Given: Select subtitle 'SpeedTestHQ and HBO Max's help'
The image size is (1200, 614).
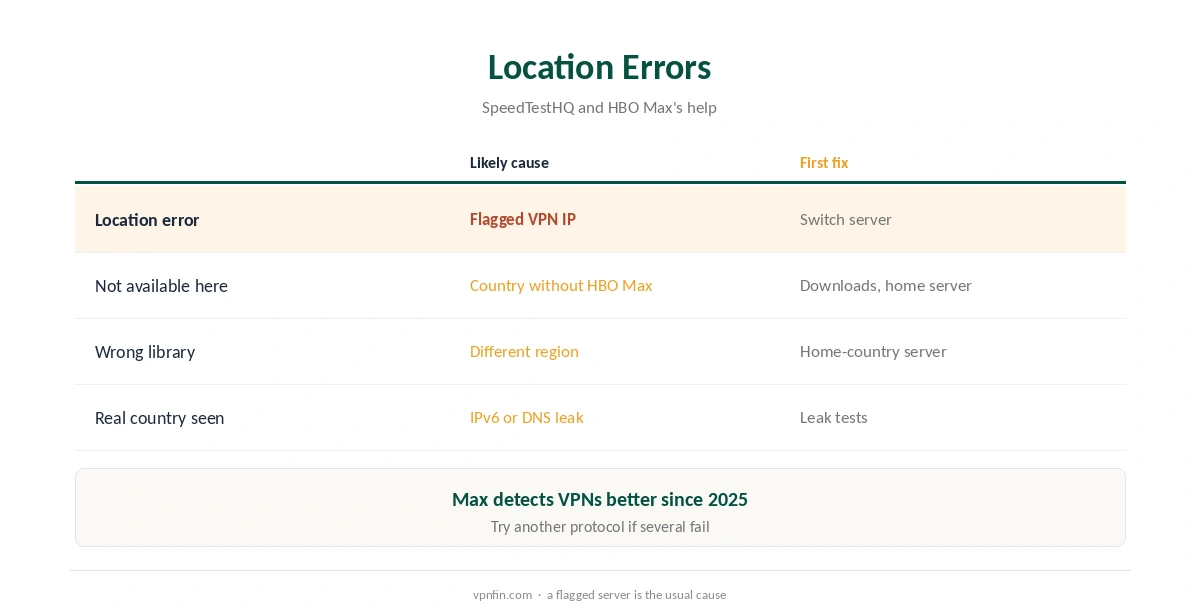Looking at the screenshot, I should coord(599,107).
